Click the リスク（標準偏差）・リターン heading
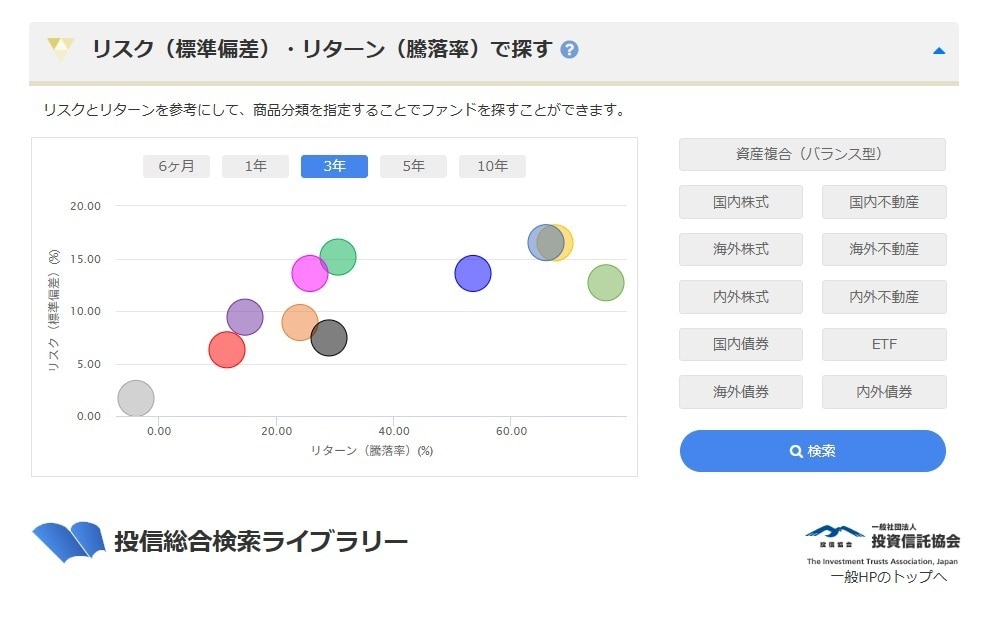 click(x=322, y=49)
